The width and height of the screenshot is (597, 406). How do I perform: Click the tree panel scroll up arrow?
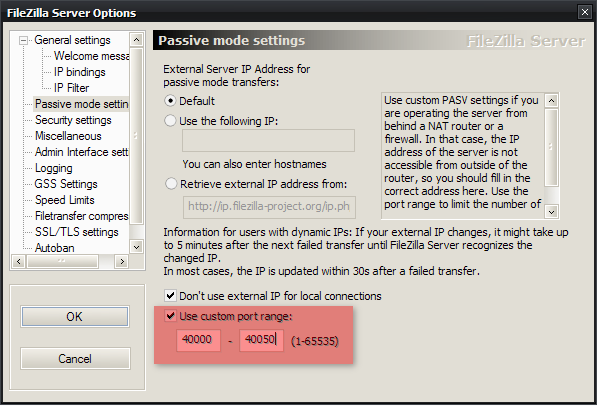pyautogui.click(x=136, y=40)
